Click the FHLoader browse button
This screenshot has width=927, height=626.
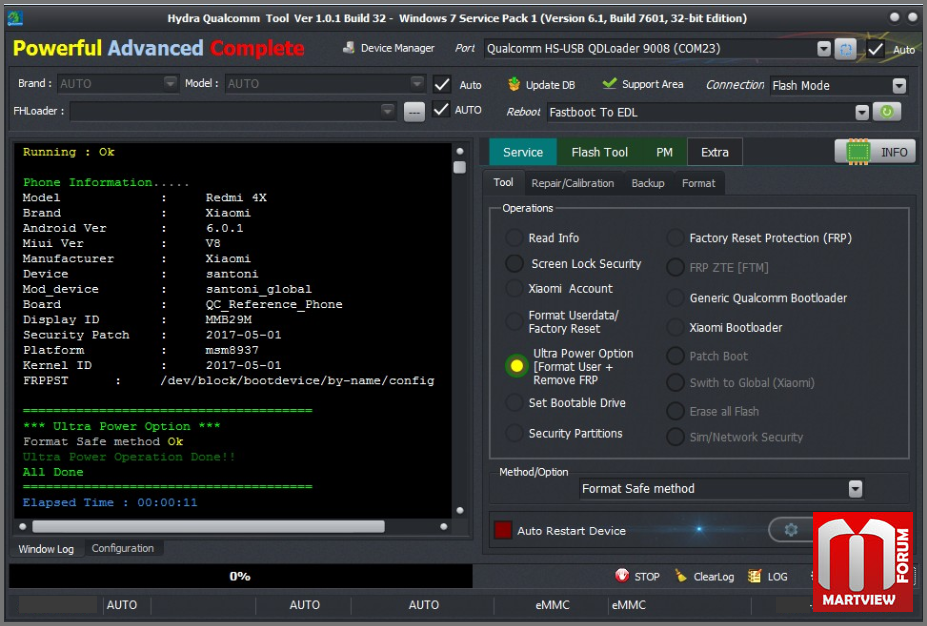click(x=414, y=112)
